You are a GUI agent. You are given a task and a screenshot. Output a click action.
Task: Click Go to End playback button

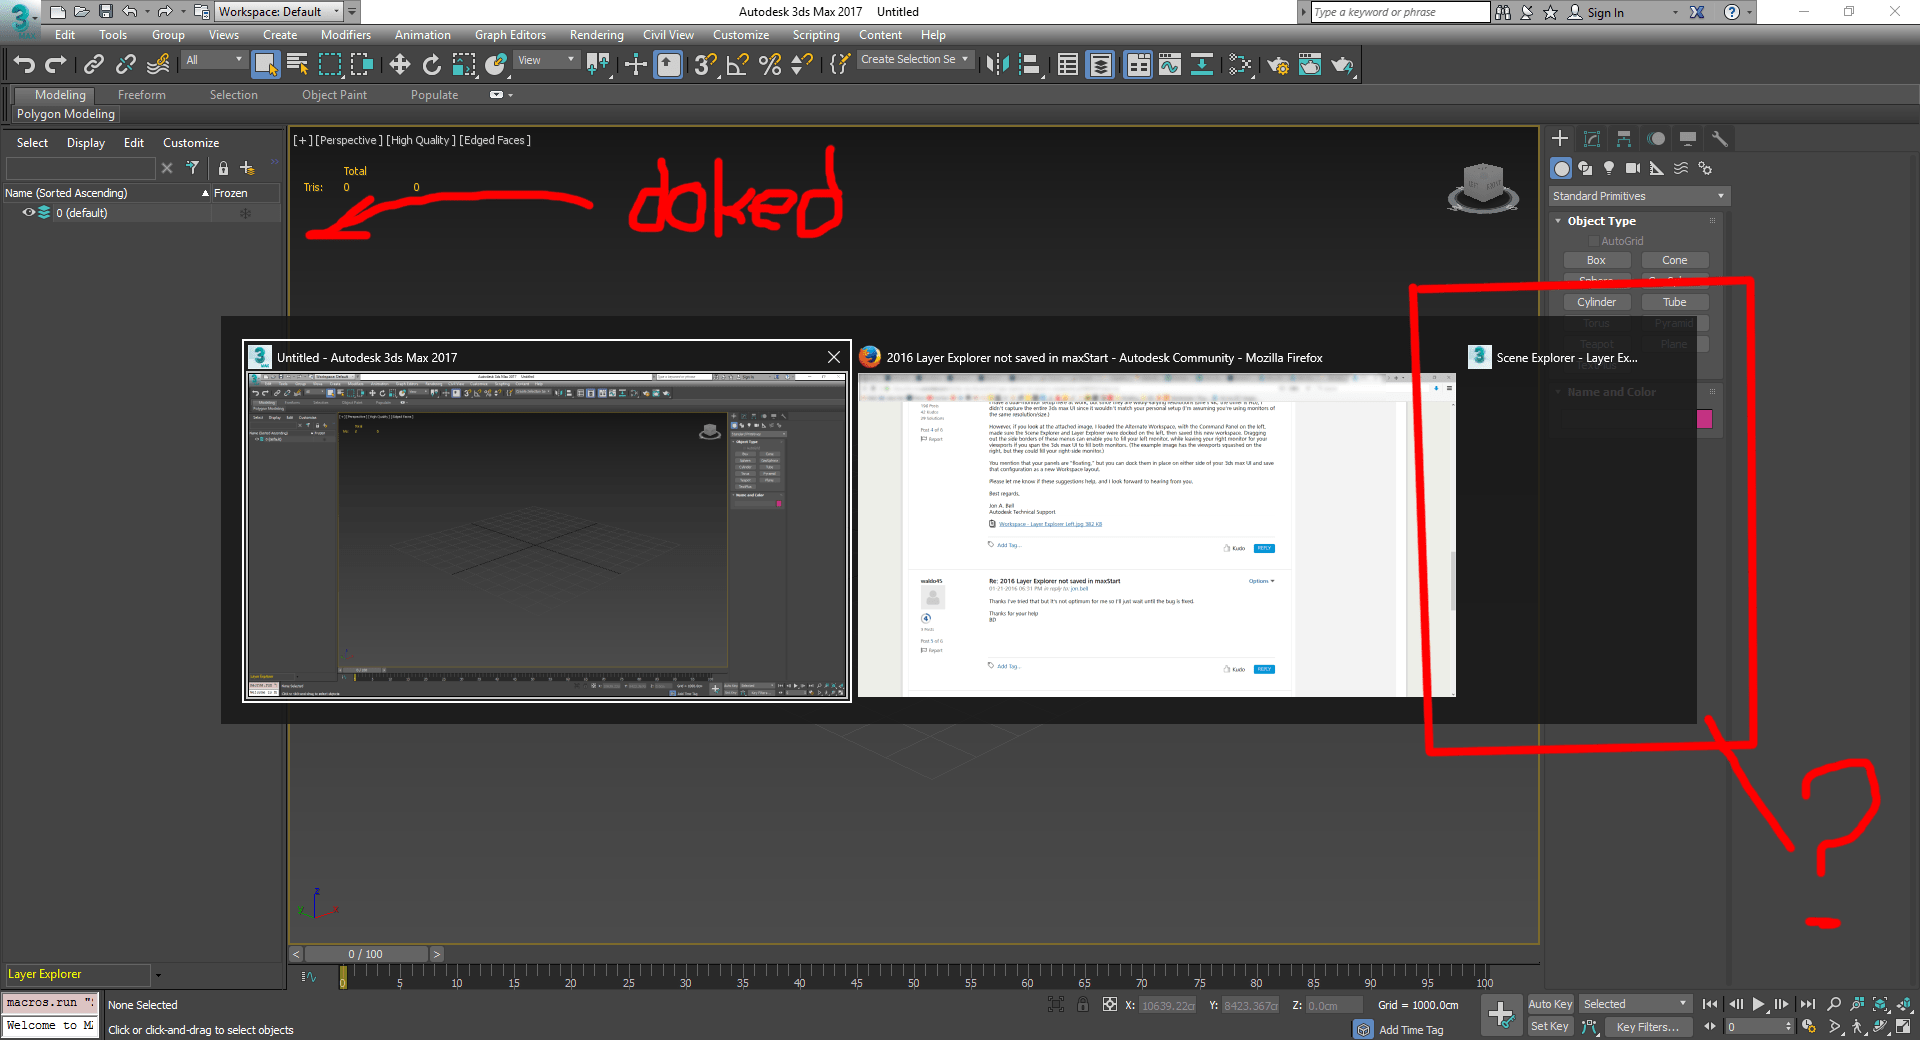(1807, 1004)
